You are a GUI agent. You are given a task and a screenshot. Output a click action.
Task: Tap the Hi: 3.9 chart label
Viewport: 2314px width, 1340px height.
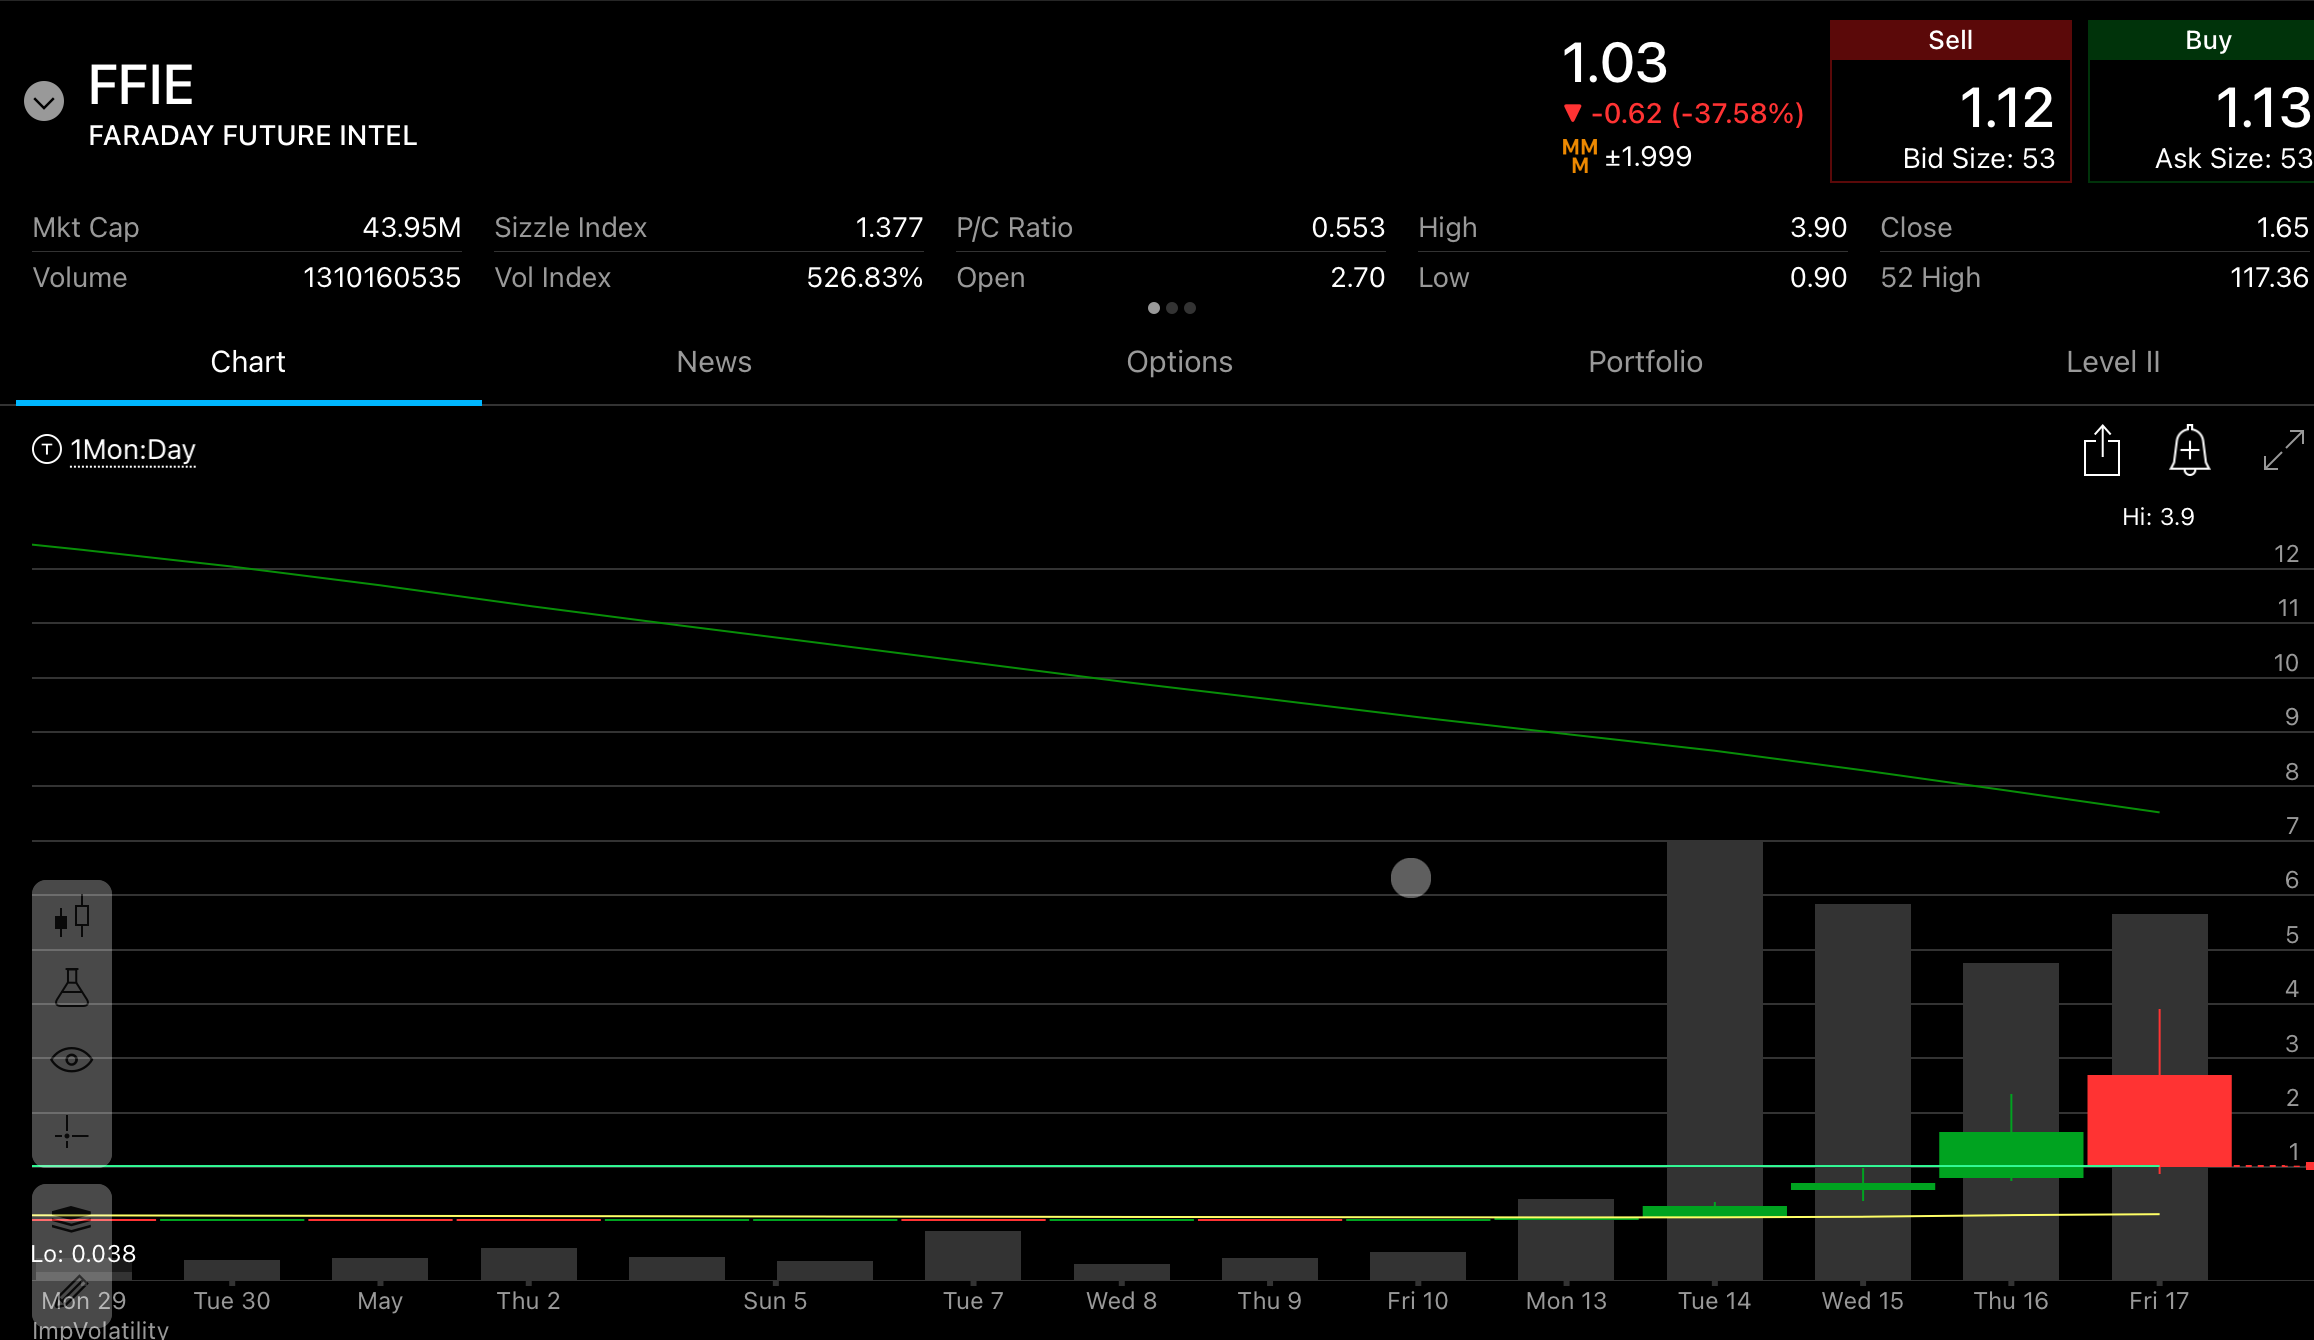pyautogui.click(x=2158, y=517)
